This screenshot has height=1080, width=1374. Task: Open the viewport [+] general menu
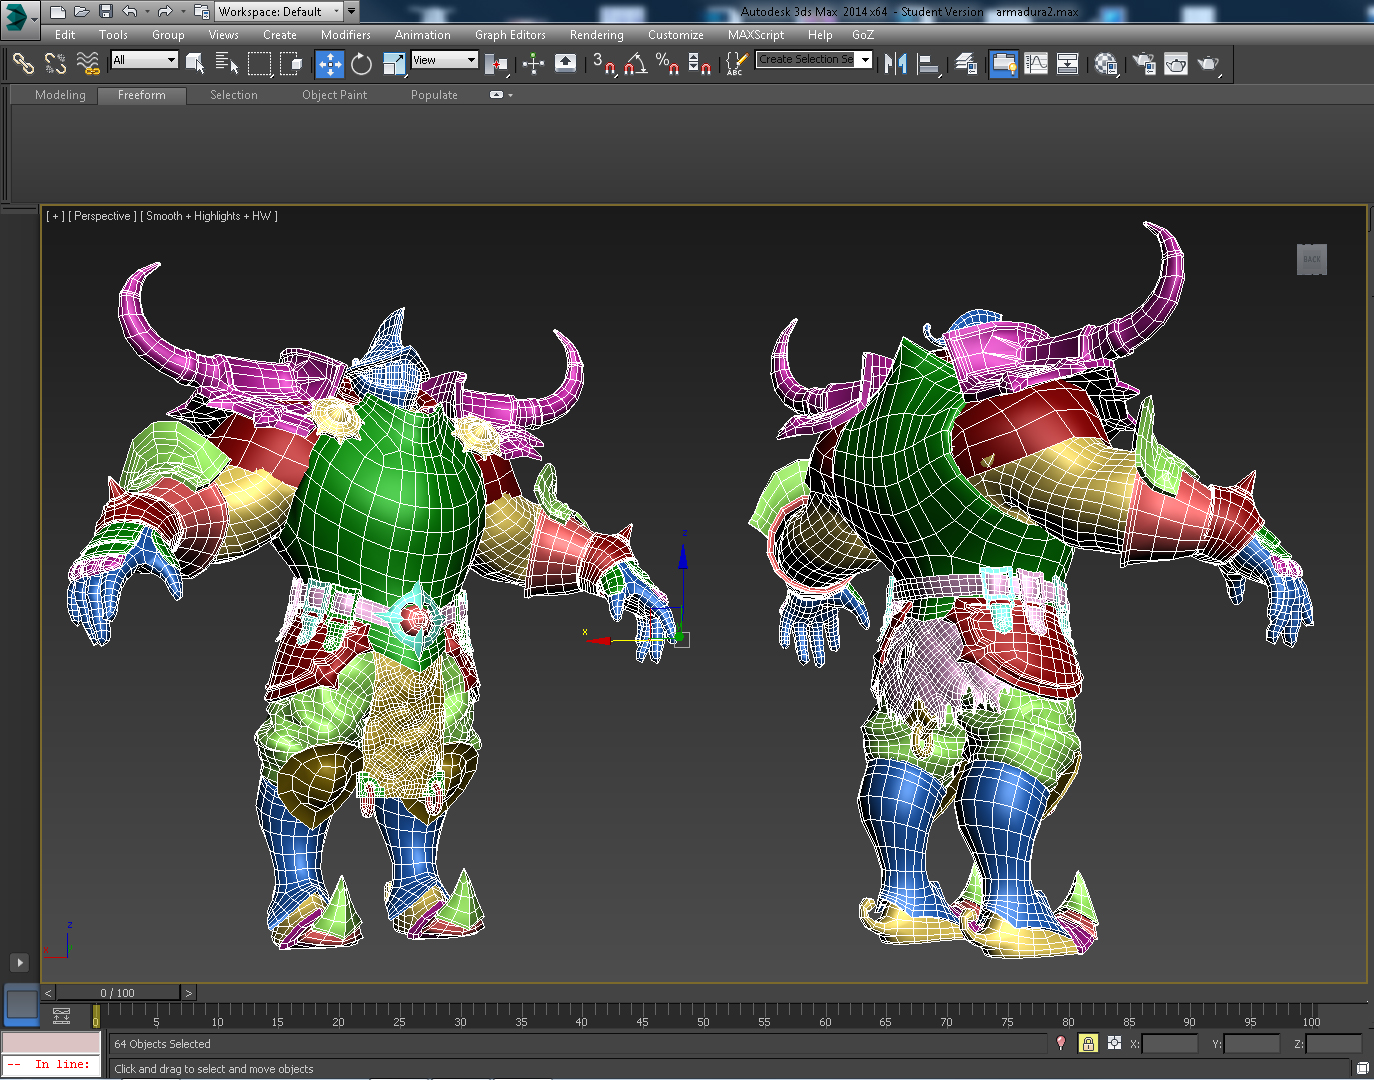pos(55,216)
